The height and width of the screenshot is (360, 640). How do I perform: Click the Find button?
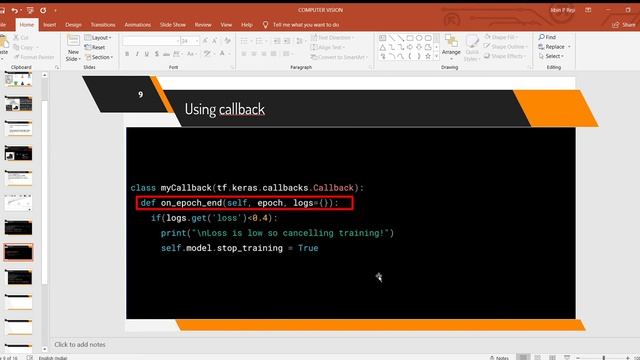547,37
